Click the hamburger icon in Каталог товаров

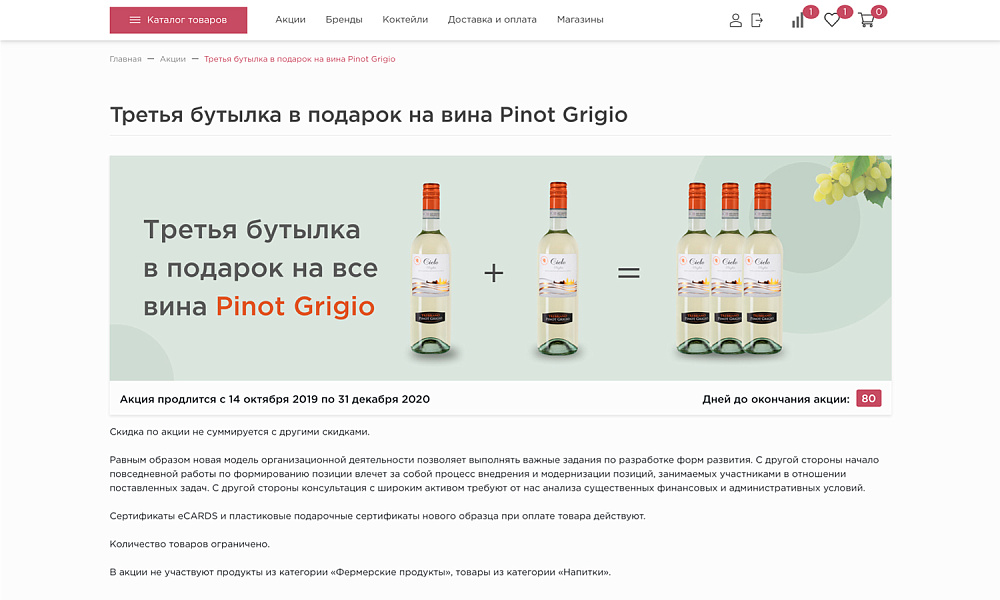[x=137, y=19]
